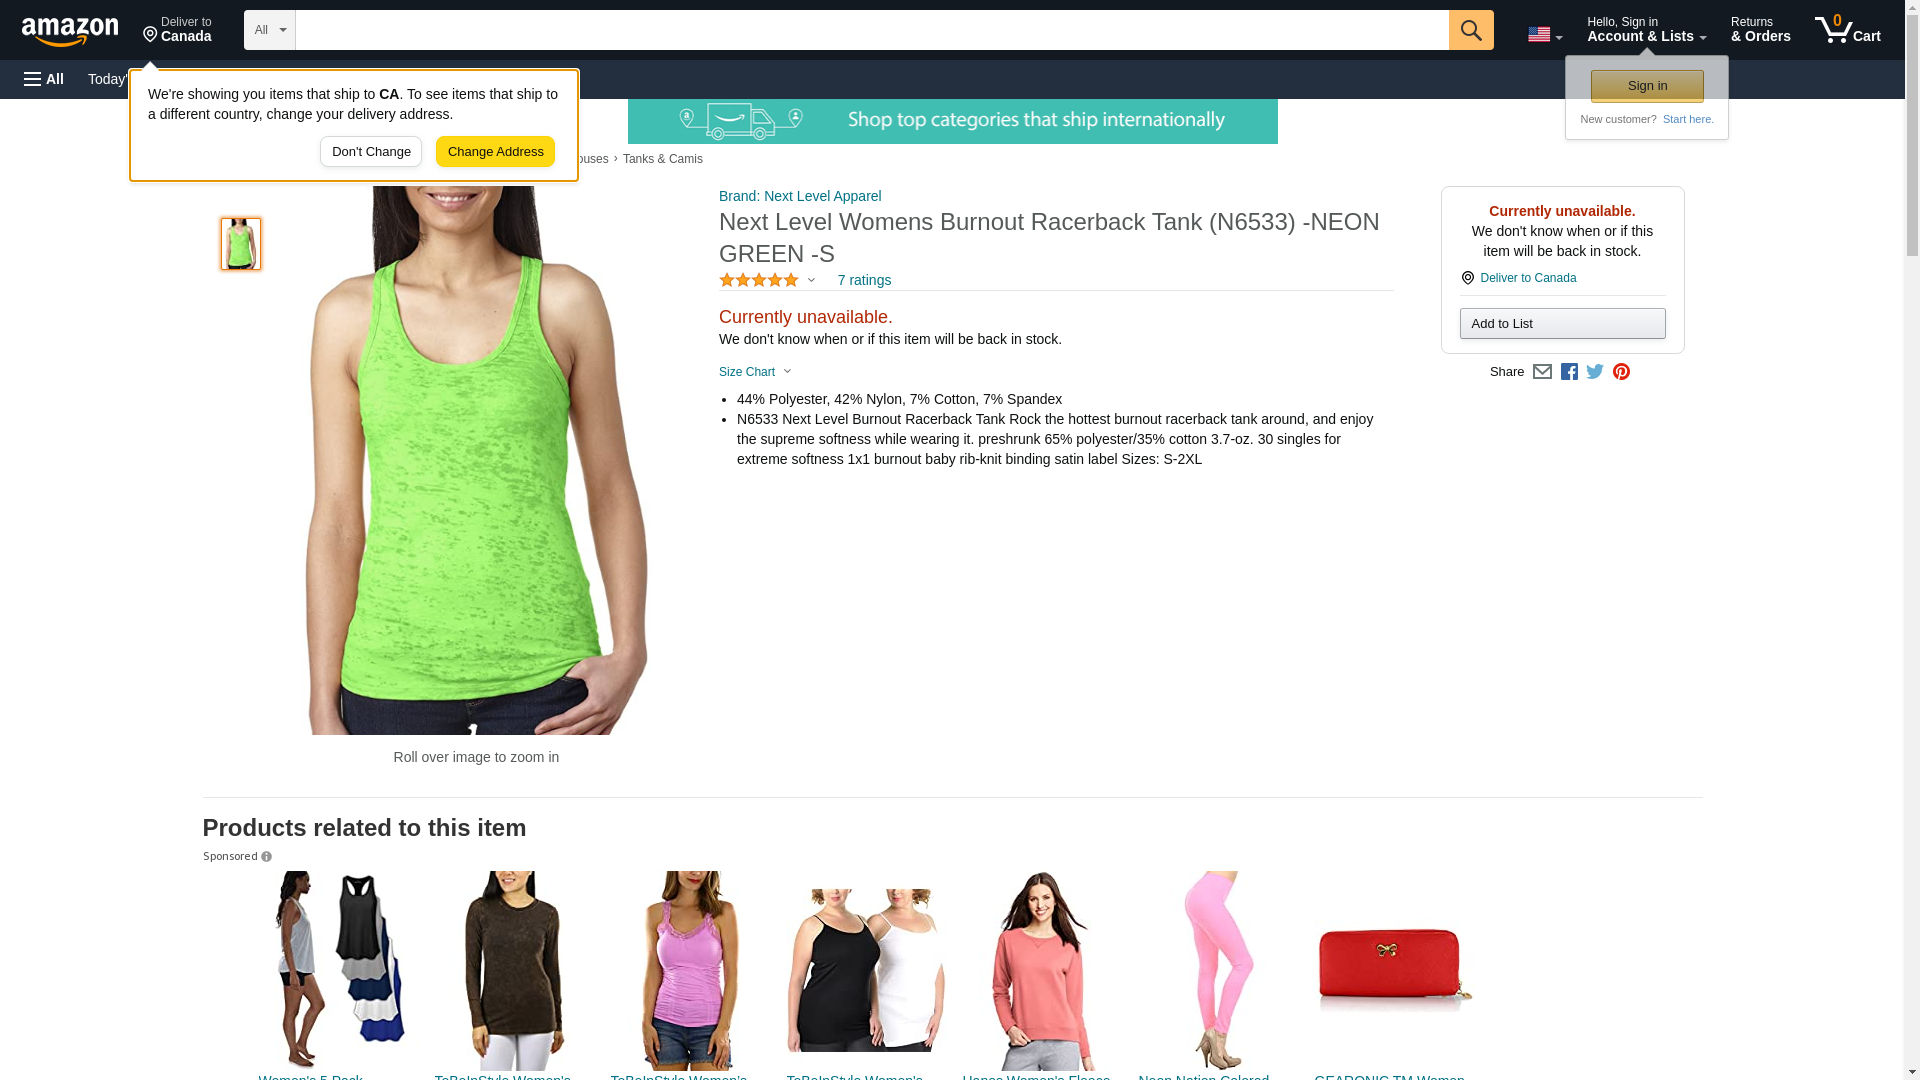Open Account & Lists menu

(1646, 30)
